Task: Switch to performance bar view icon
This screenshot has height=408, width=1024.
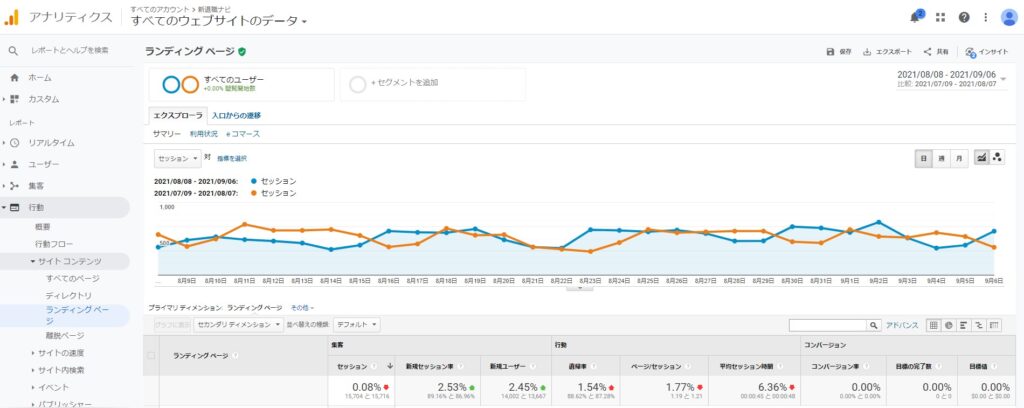Action: 963,325
